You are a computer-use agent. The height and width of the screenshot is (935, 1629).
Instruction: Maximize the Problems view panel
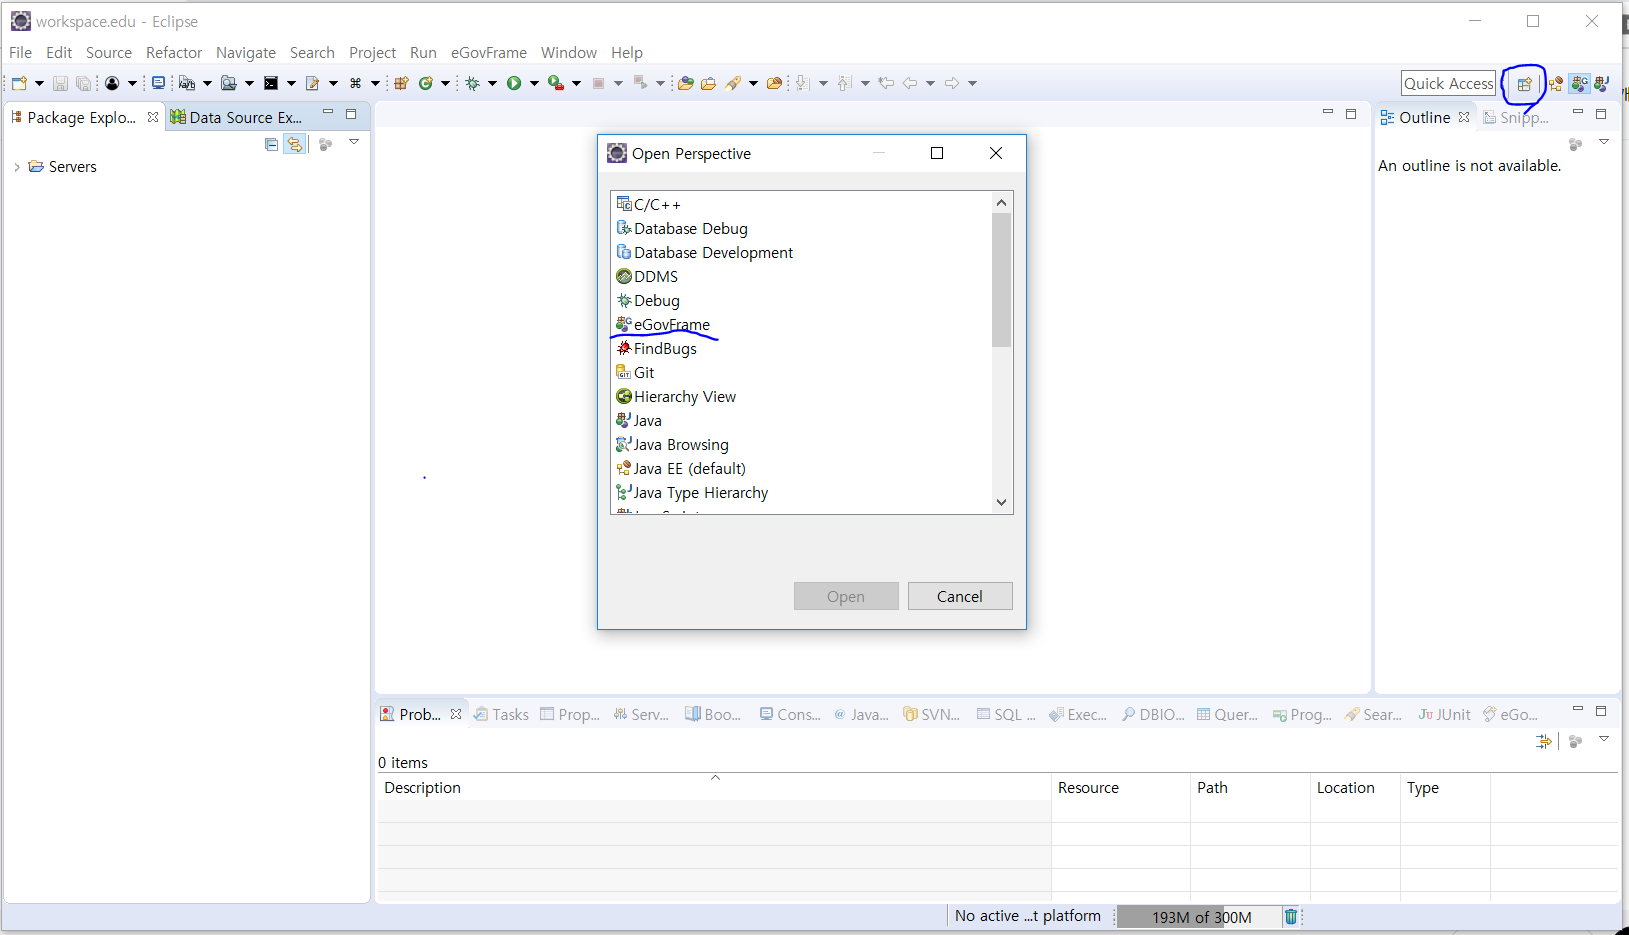point(1601,711)
